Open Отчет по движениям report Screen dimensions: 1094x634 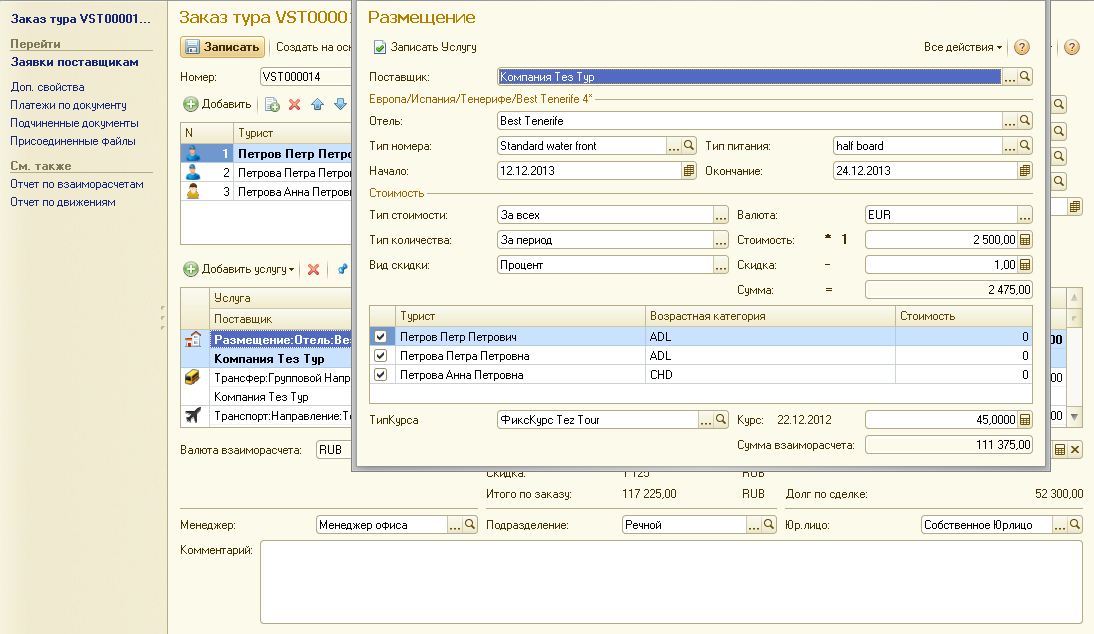(x=63, y=202)
